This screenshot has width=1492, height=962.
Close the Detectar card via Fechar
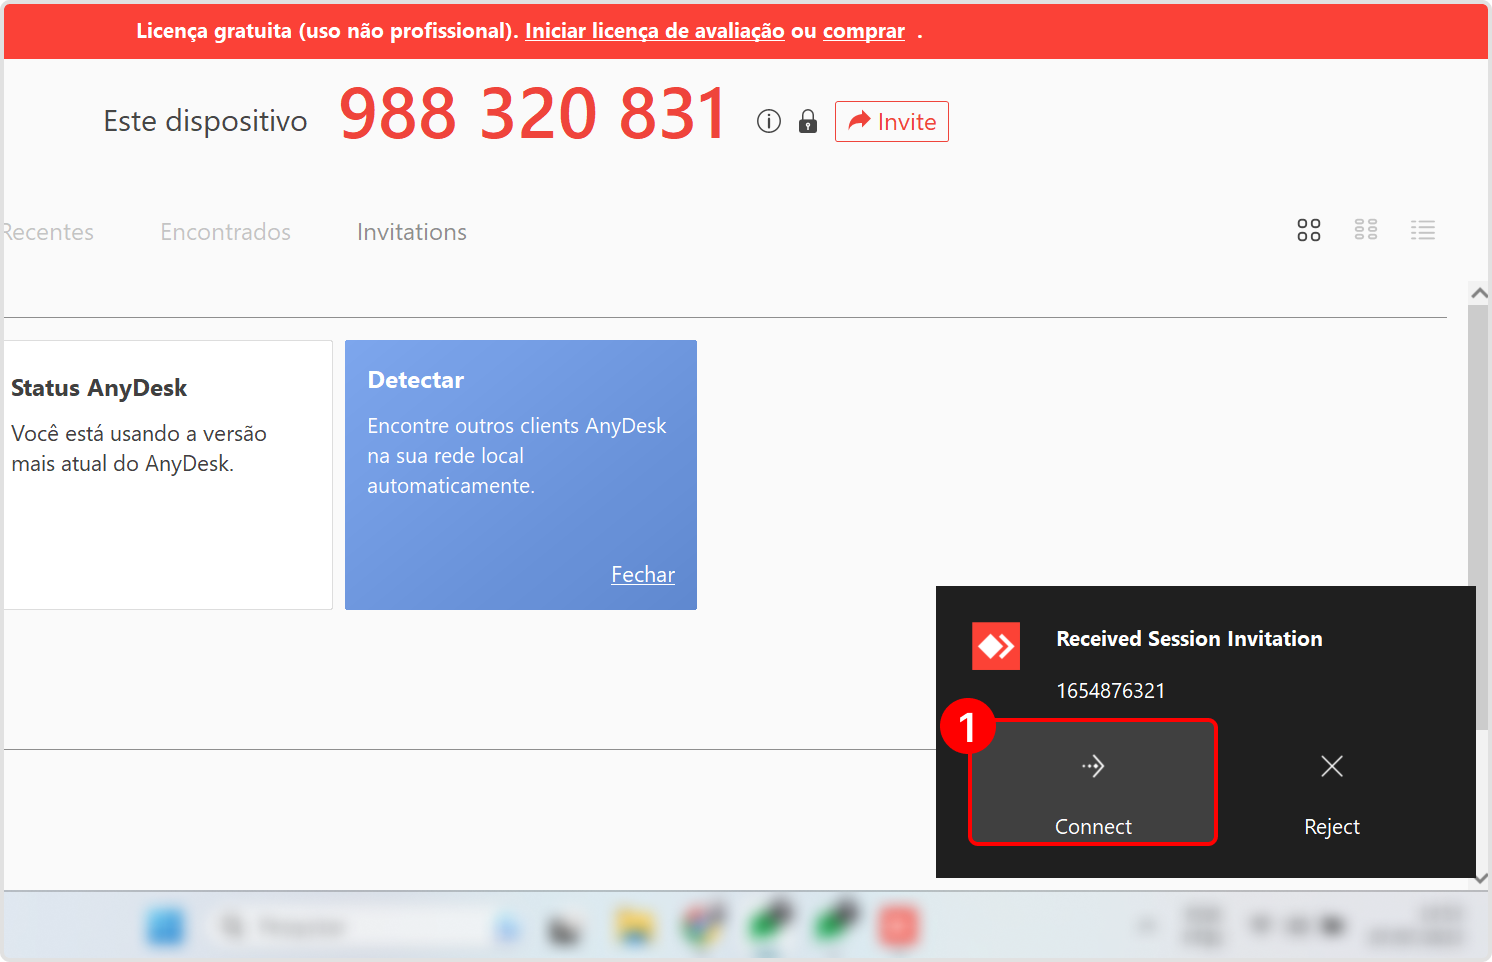[x=643, y=574]
